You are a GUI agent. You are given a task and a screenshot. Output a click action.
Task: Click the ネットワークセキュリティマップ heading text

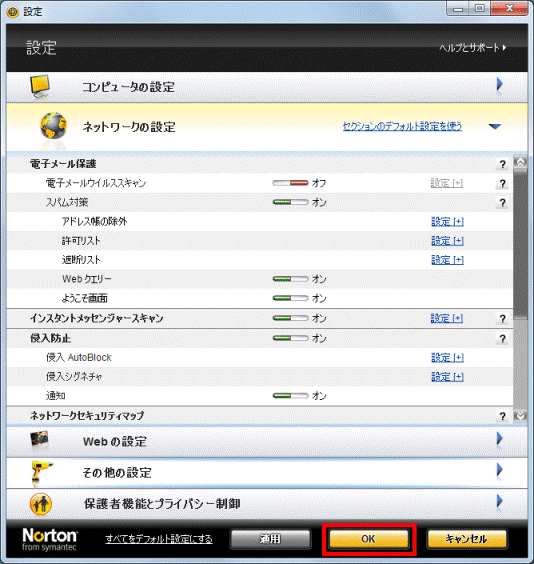[87, 416]
